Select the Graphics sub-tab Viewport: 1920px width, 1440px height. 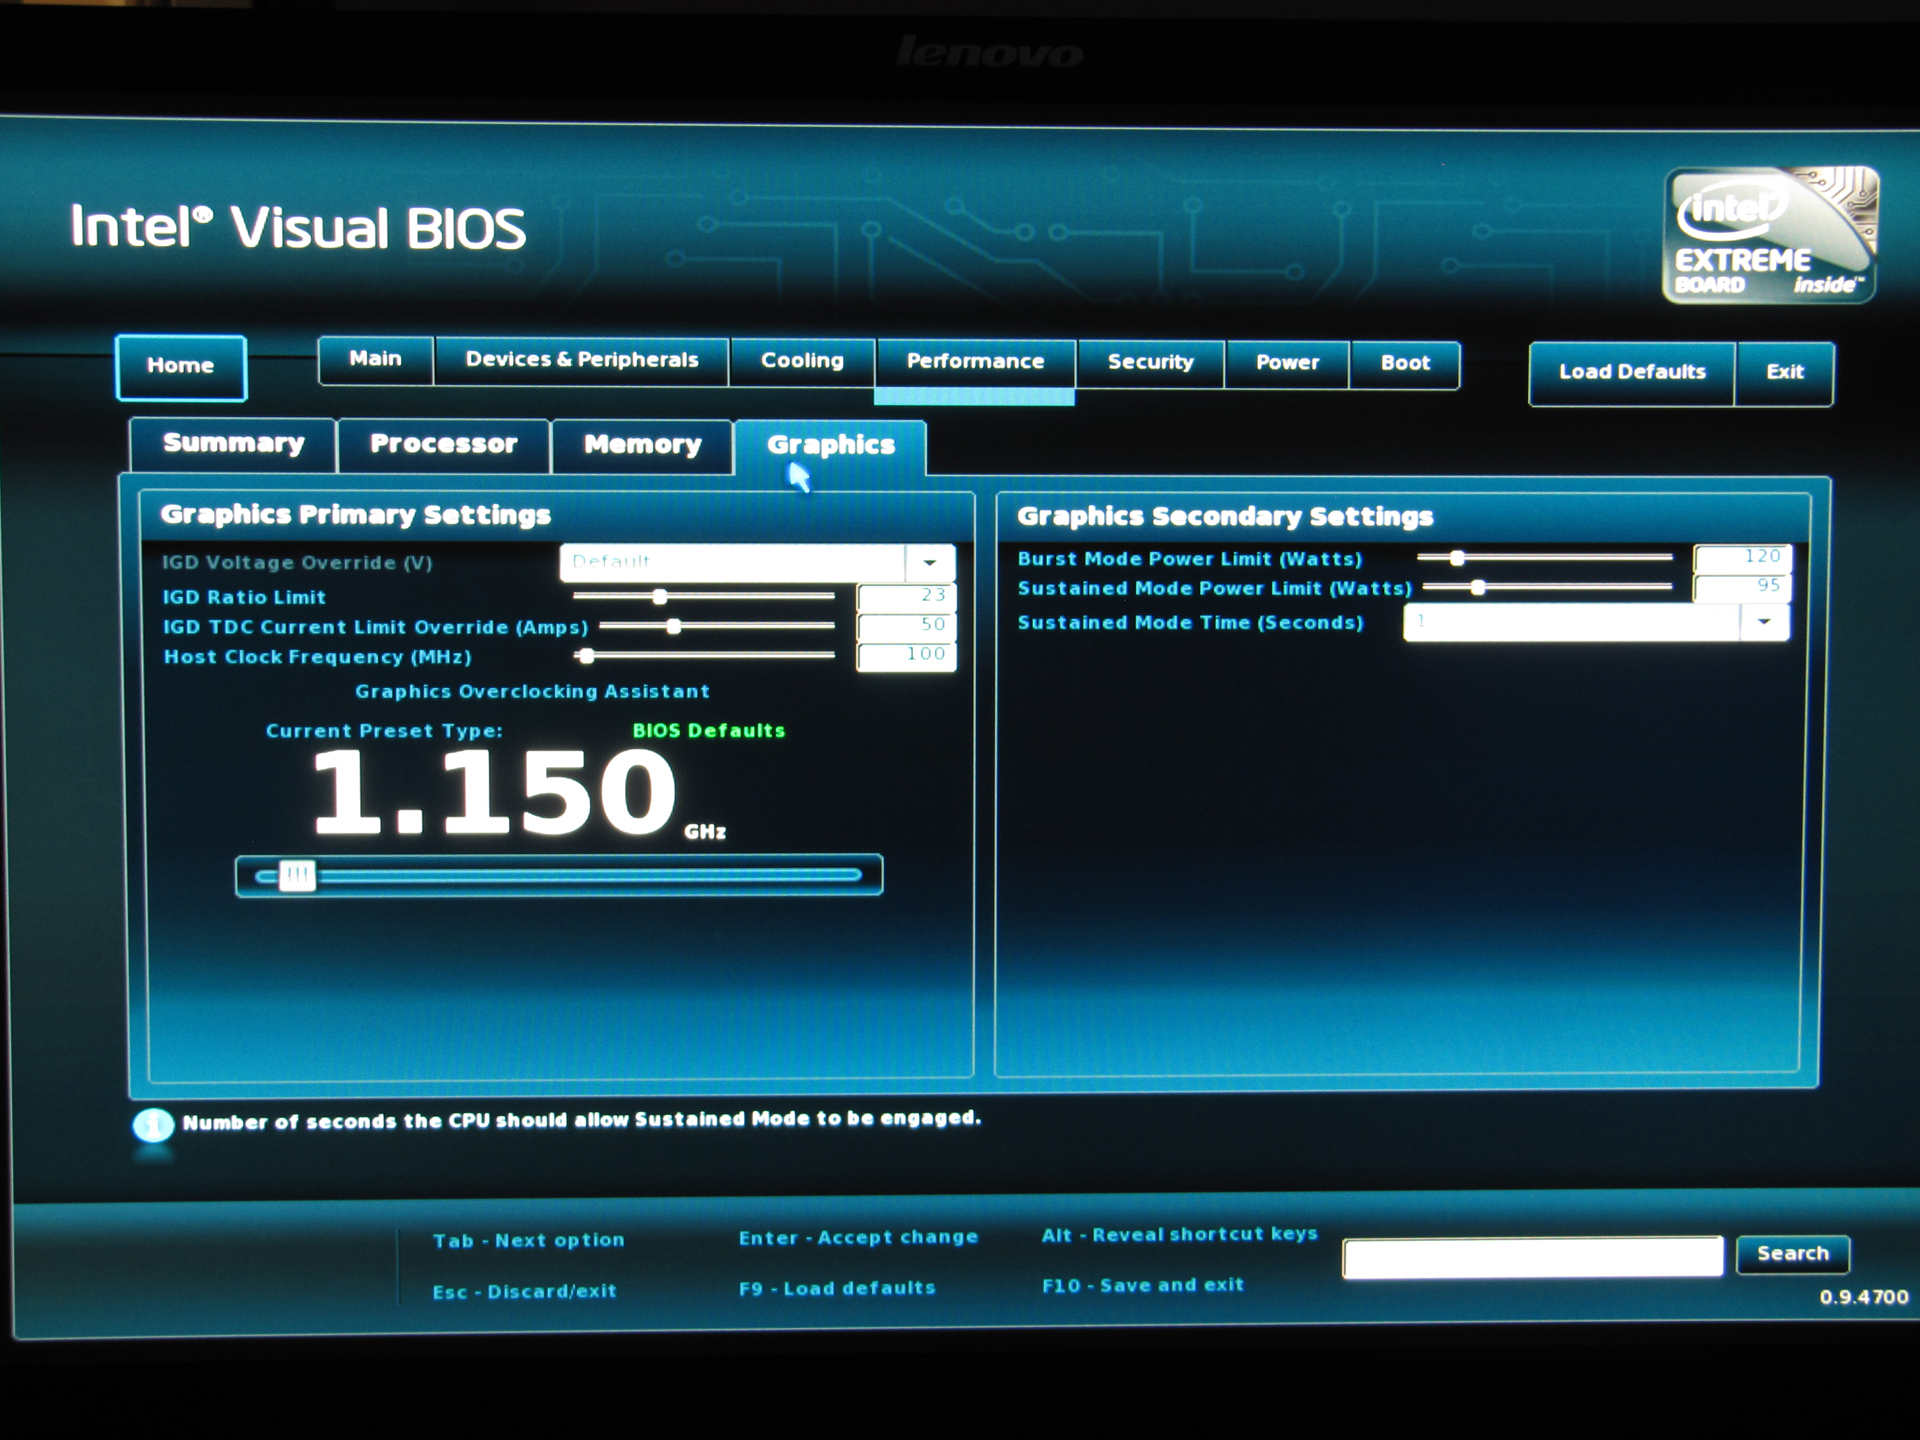830,447
